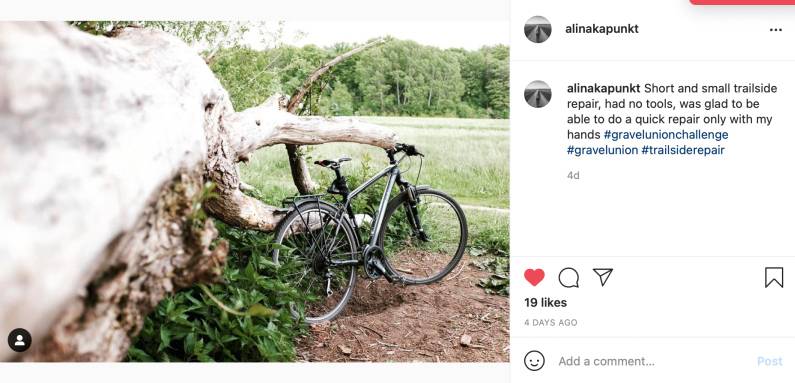Open the #trailsiderepair hashtag
The height and width of the screenshot is (383, 795).
(683, 150)
